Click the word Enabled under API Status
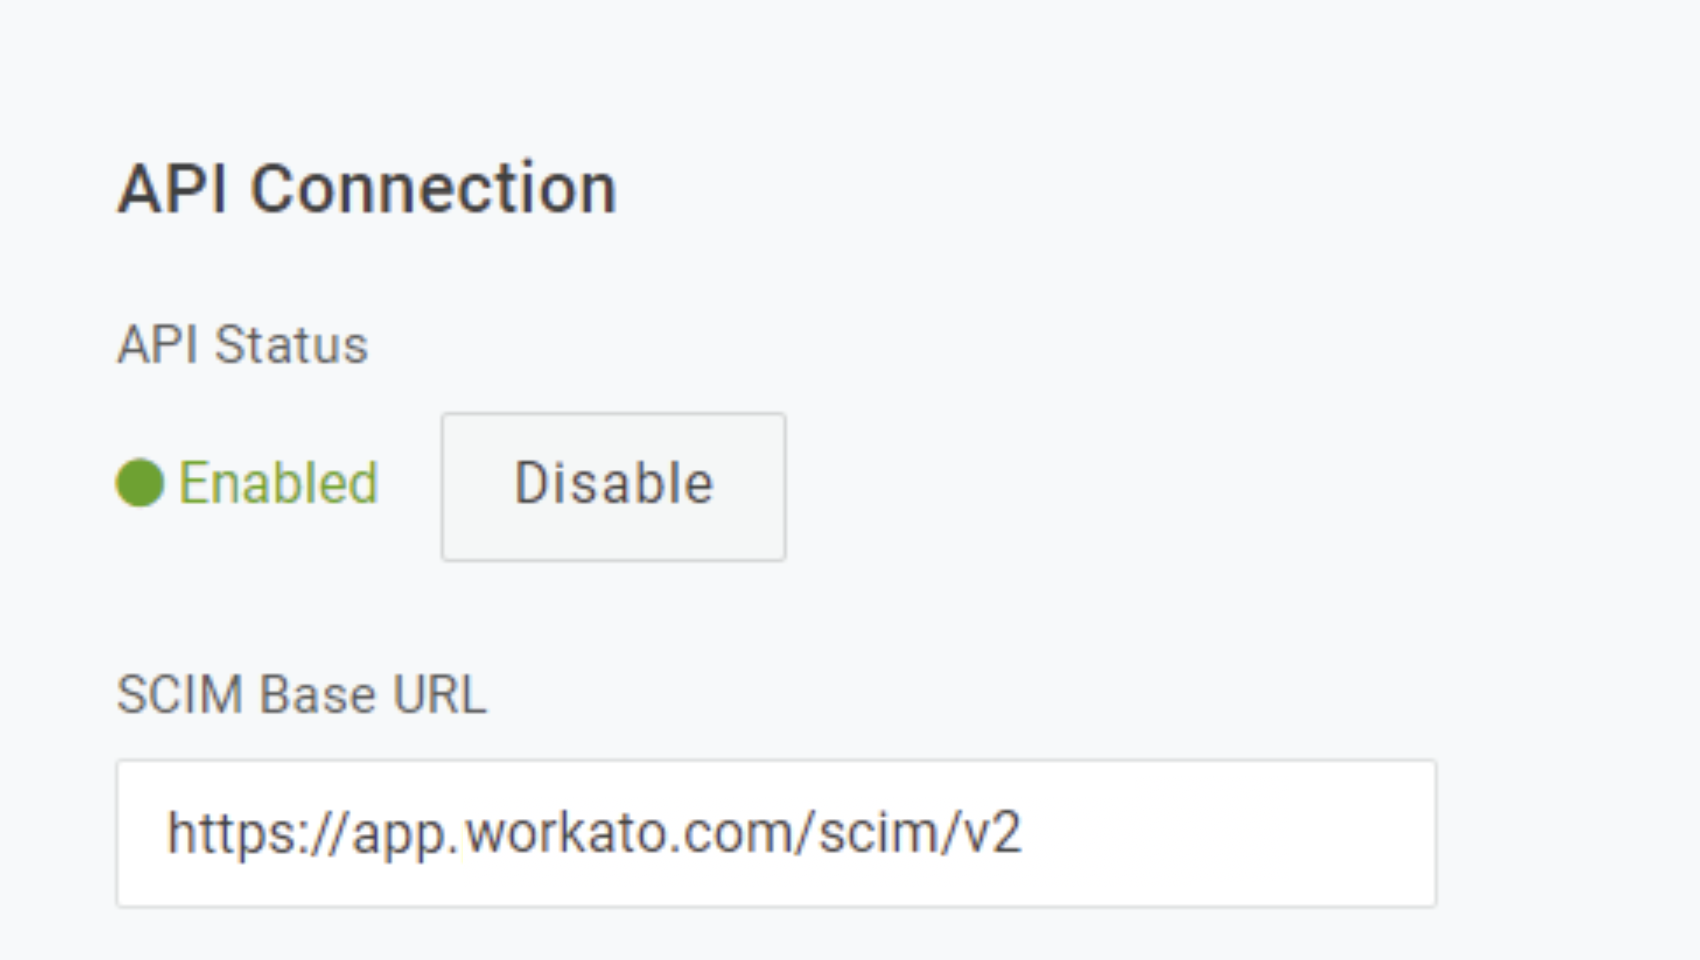Image resolution: width=1700 pixels, height=960 pixels. click(278, 483)
